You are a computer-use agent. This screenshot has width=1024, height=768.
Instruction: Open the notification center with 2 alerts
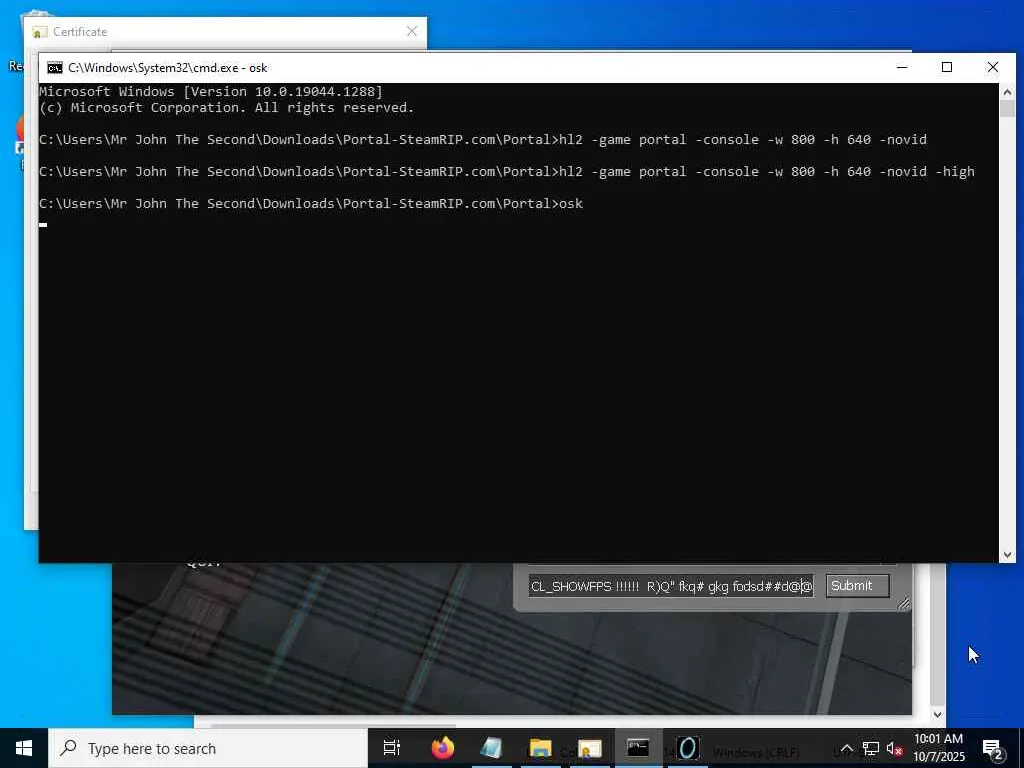pyautogui.click(x=993, y=749)
